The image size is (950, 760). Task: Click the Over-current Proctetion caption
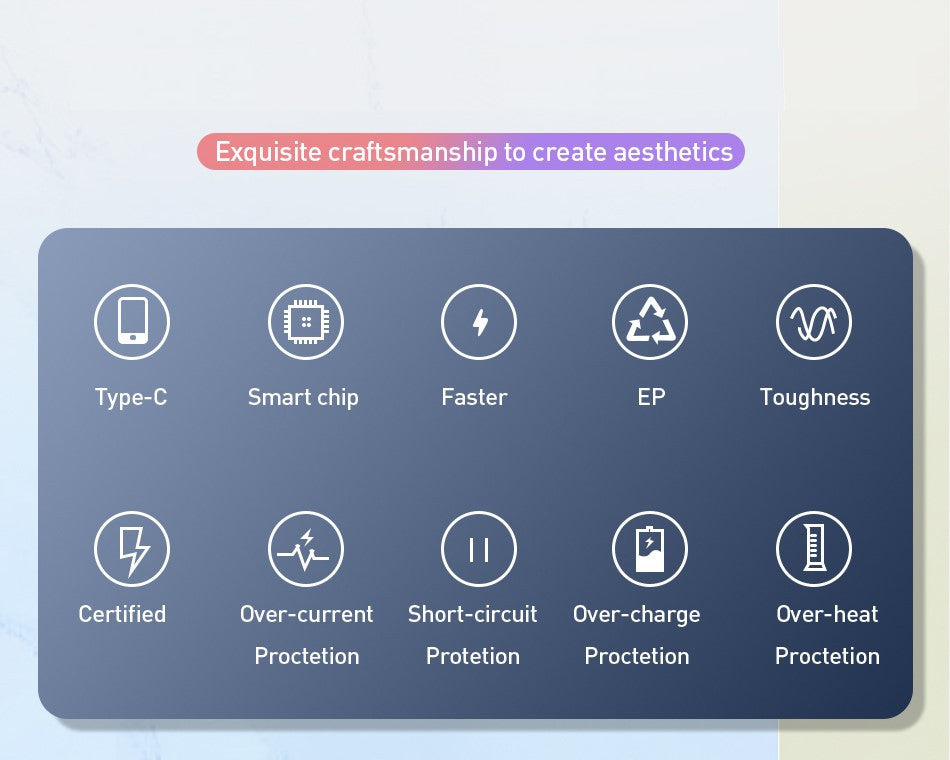(x=306, y=635)
